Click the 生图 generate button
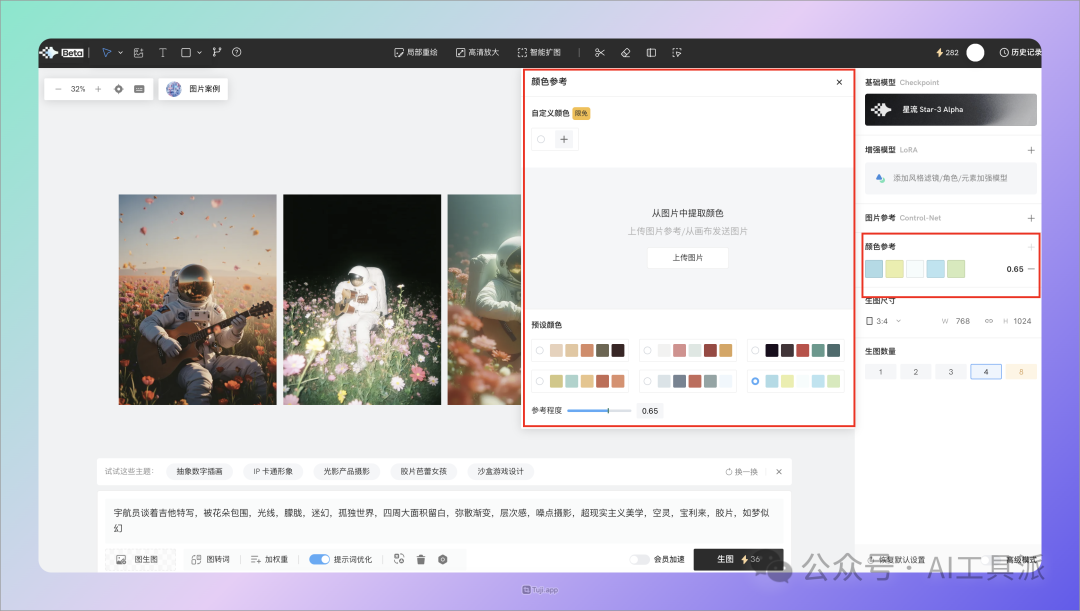 coord(738,559)
